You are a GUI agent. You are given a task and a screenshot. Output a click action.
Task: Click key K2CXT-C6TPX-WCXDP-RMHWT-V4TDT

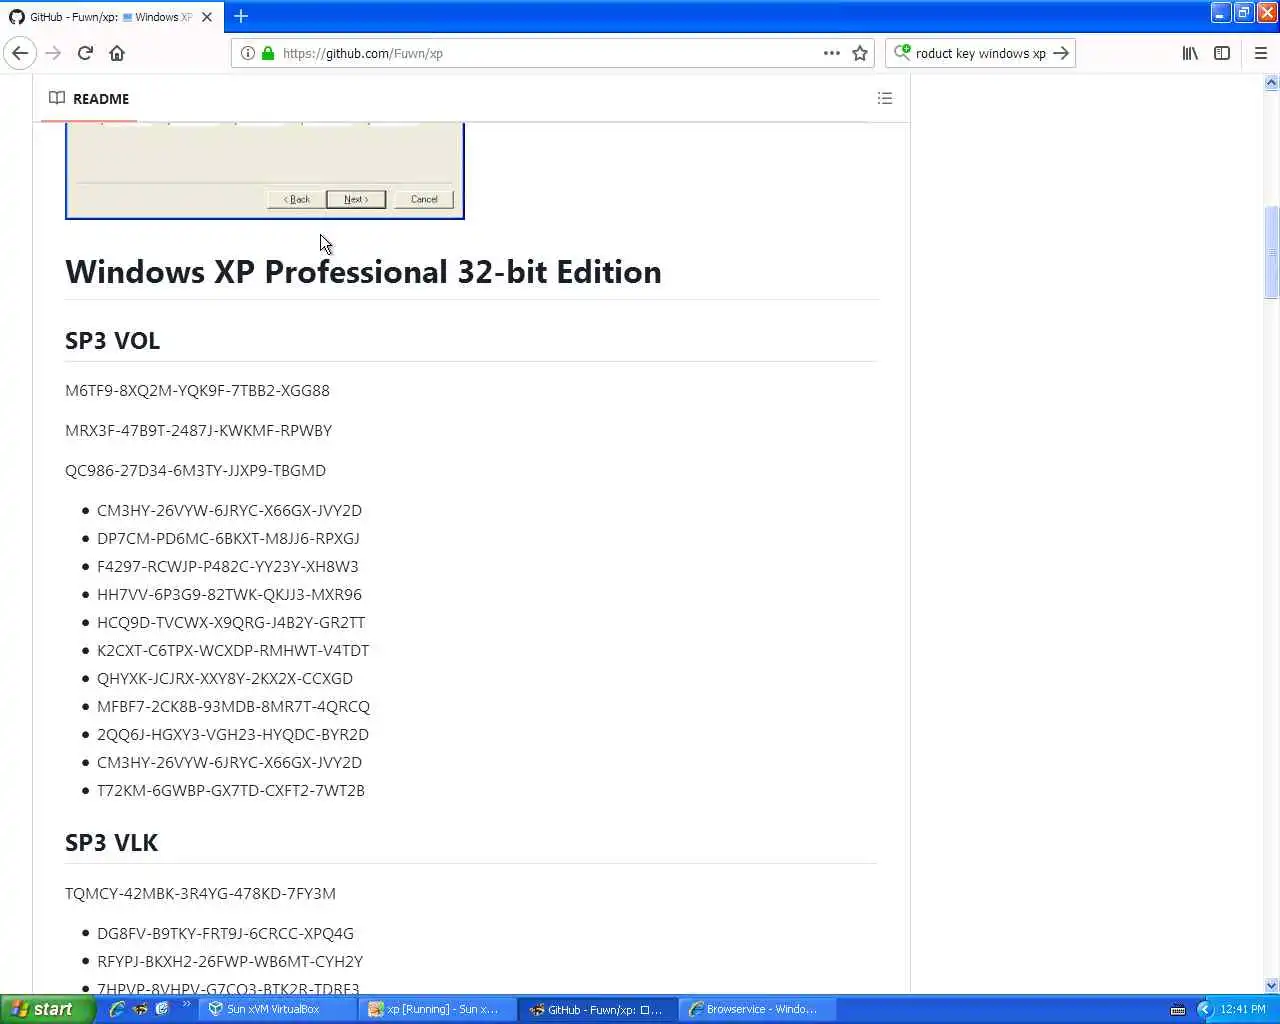[233, 650]
